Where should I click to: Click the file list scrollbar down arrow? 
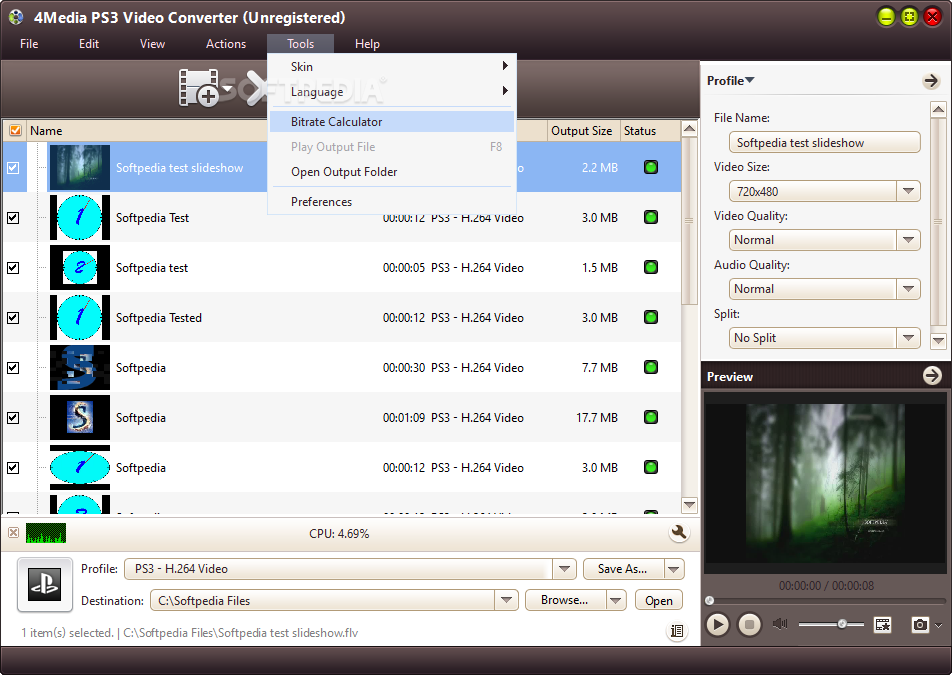tap(689, 504)
